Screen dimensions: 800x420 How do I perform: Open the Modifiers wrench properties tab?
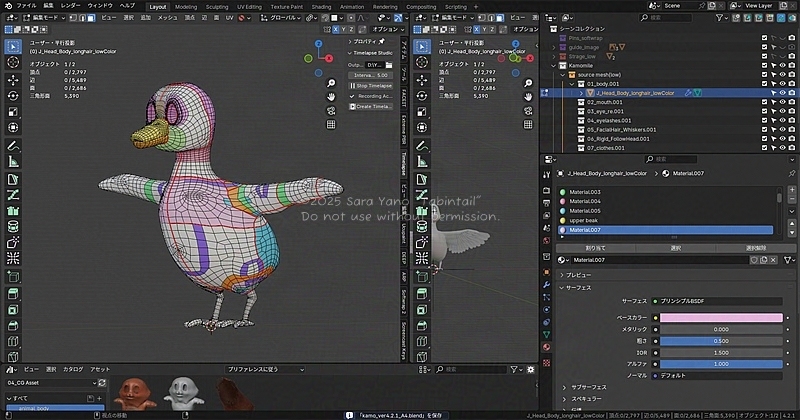tap(546, 284)
